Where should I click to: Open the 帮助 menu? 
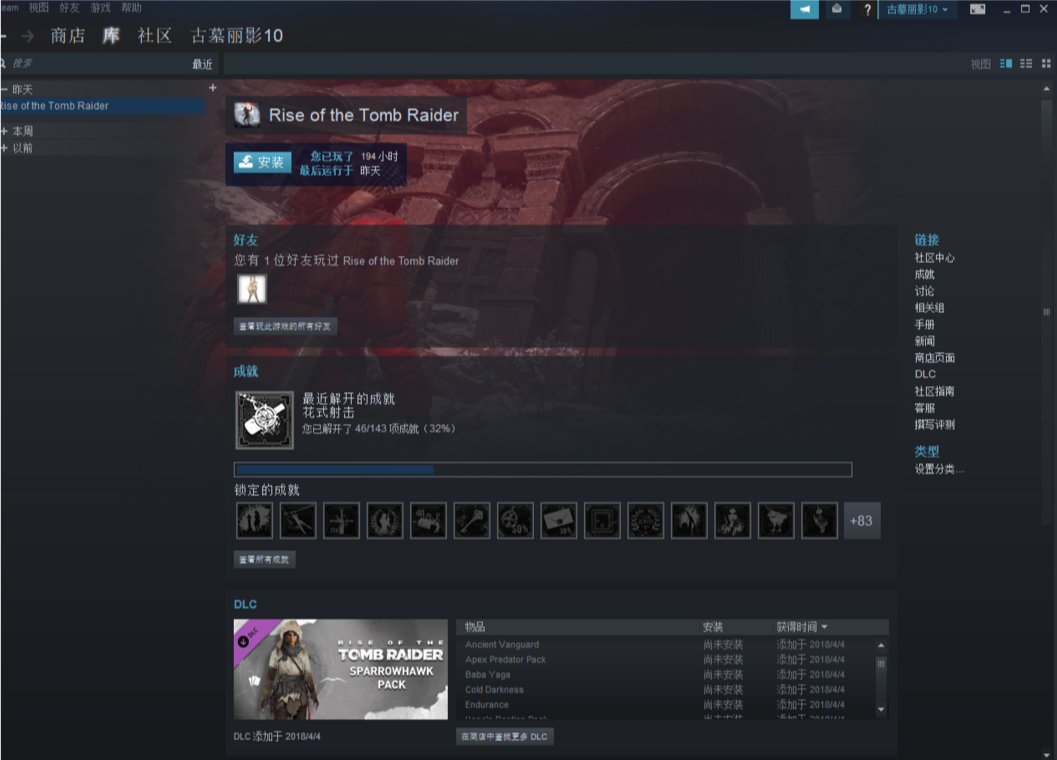tap(131, 7)
